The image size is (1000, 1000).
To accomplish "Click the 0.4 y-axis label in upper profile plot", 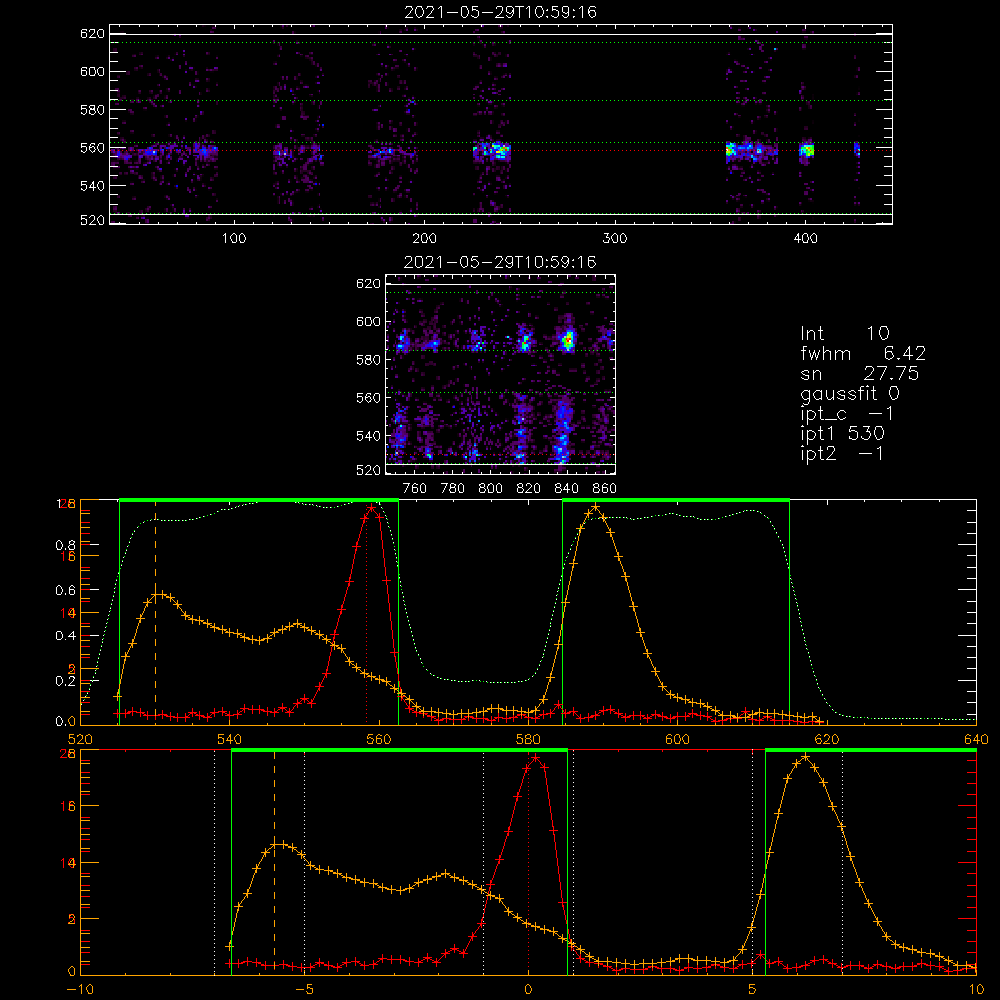I will tap(64, 636).
